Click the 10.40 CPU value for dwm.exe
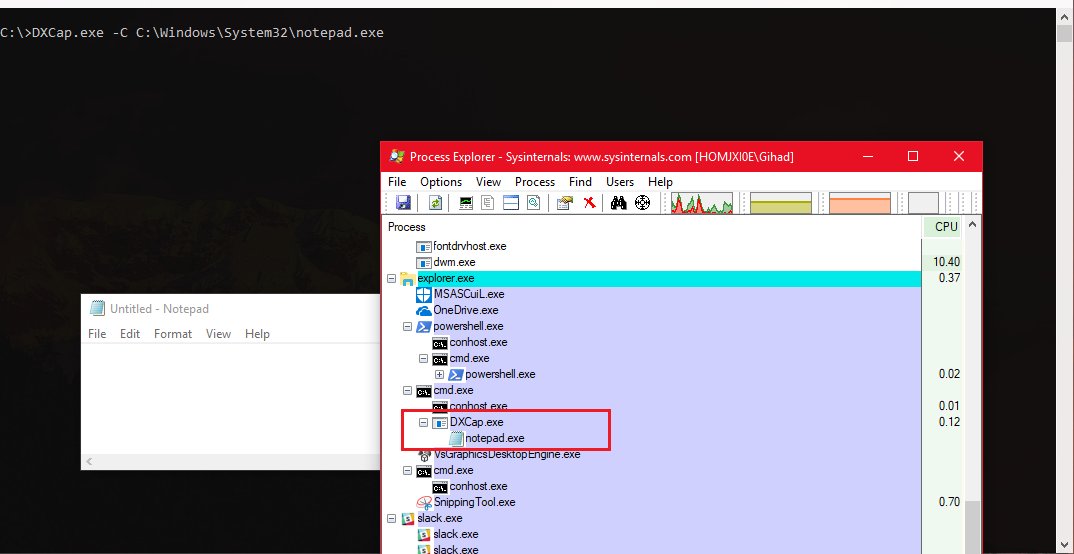The width and height of the screenshot is (1074, 554). point(946,262)
